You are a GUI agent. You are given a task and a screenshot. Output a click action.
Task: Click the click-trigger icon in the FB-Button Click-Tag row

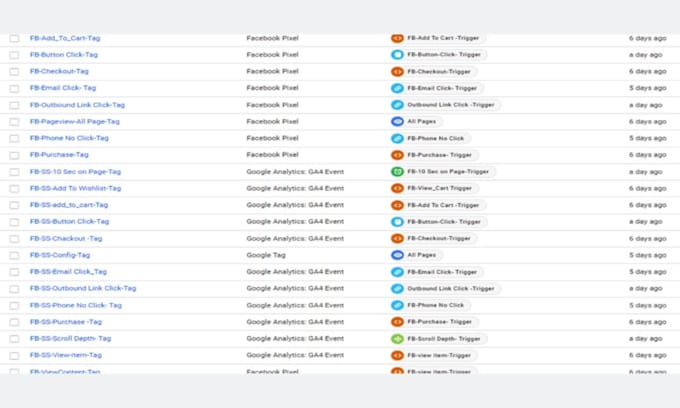[397, 55]
